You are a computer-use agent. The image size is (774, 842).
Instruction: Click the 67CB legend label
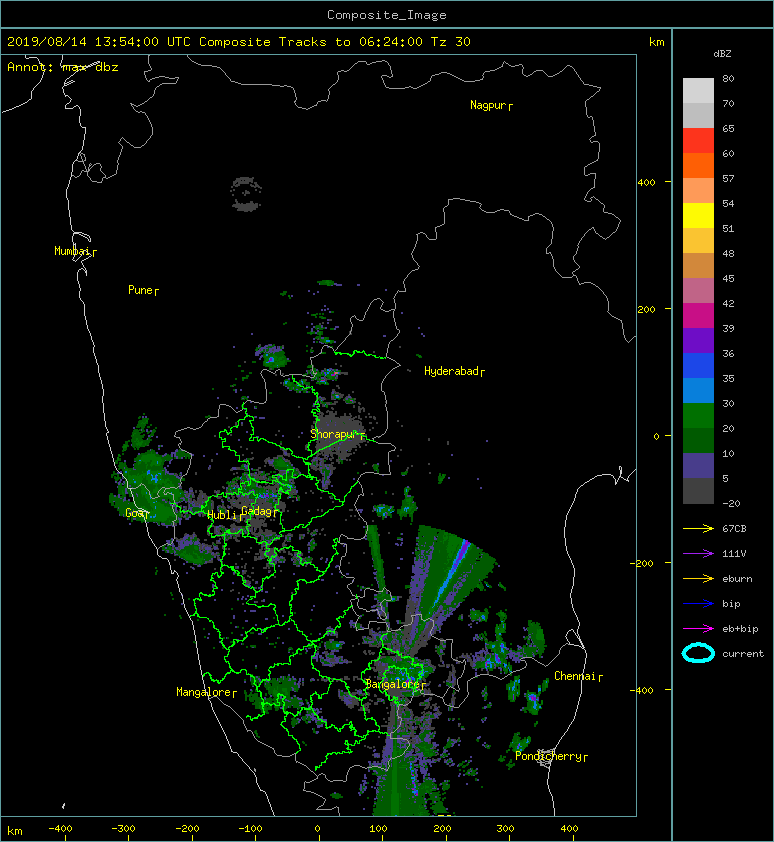point(734,528)
